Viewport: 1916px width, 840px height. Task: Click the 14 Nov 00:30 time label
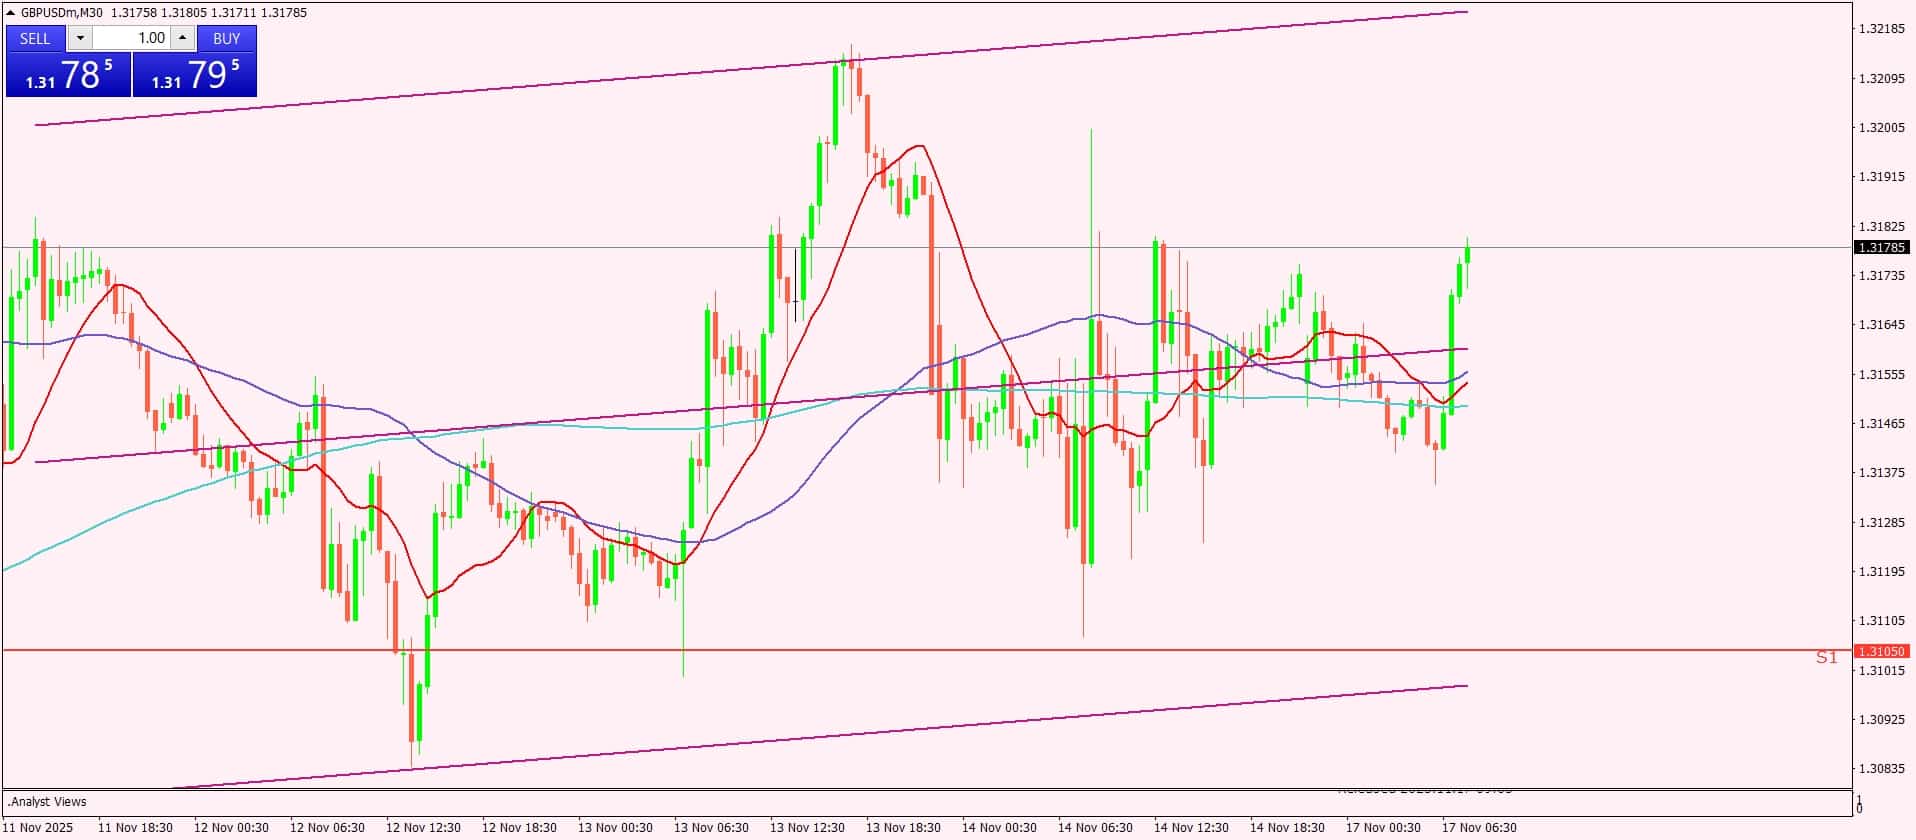coord(999,828)
